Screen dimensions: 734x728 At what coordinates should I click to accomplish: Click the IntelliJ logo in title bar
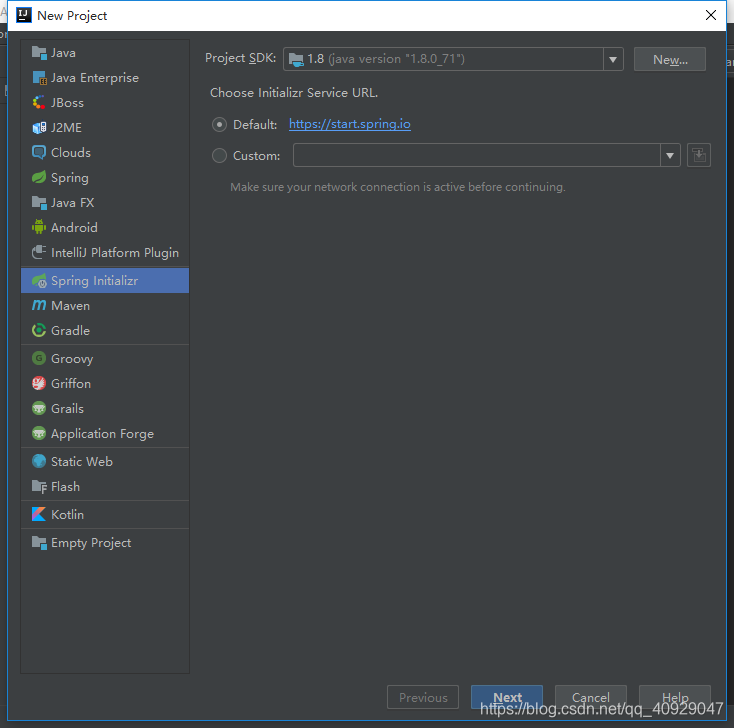[23, 15]
